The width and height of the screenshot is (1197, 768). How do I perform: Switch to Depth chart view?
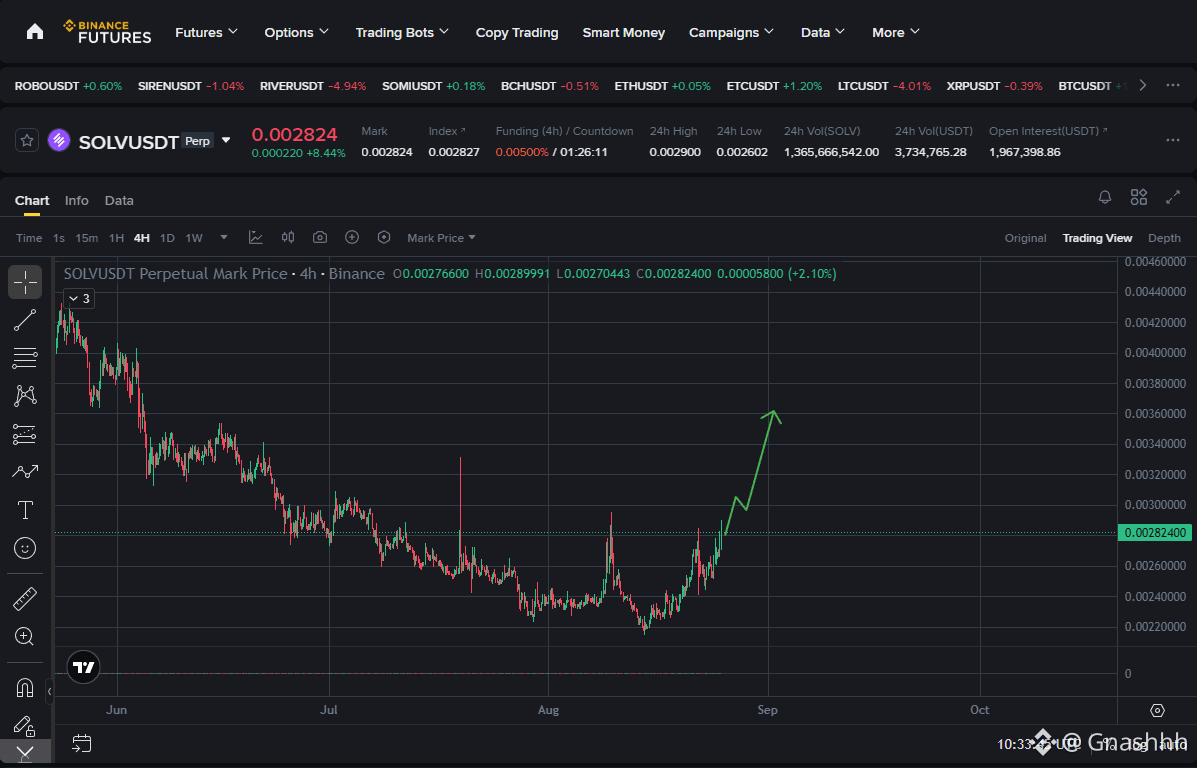tap(1164, 238)
